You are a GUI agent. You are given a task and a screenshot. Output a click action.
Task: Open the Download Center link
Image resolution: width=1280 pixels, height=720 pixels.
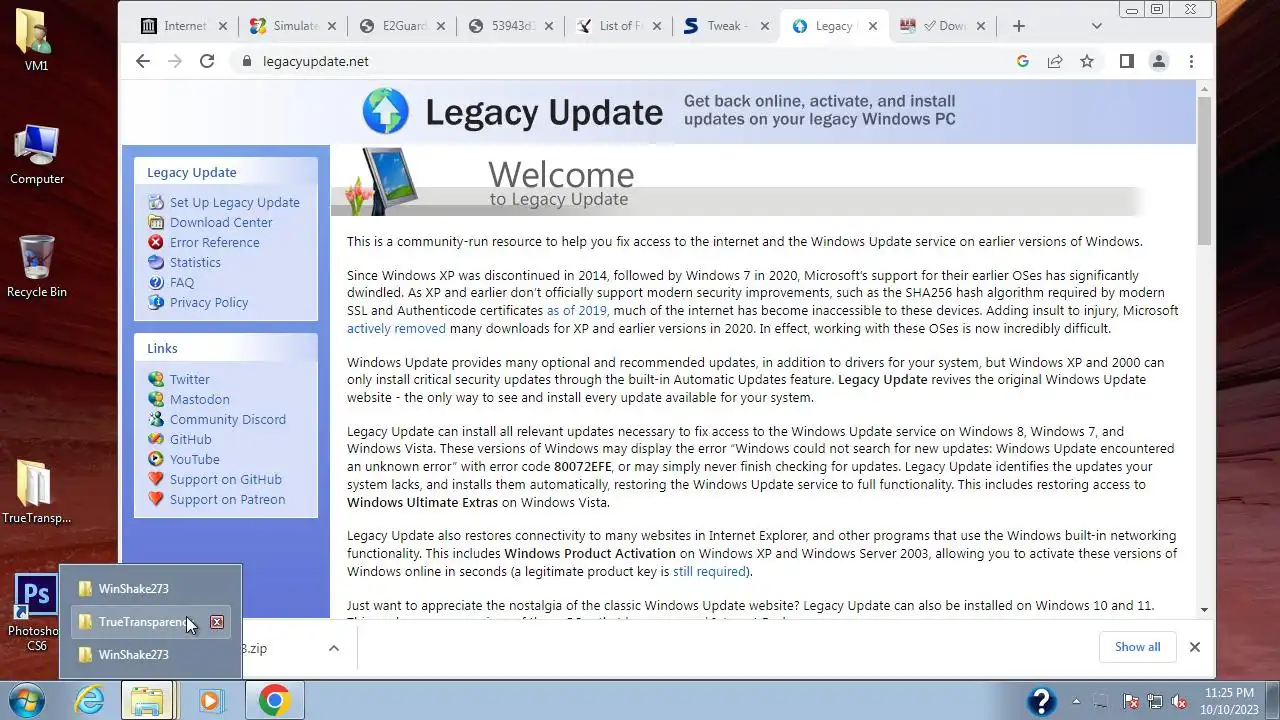[x=221, y=222]
